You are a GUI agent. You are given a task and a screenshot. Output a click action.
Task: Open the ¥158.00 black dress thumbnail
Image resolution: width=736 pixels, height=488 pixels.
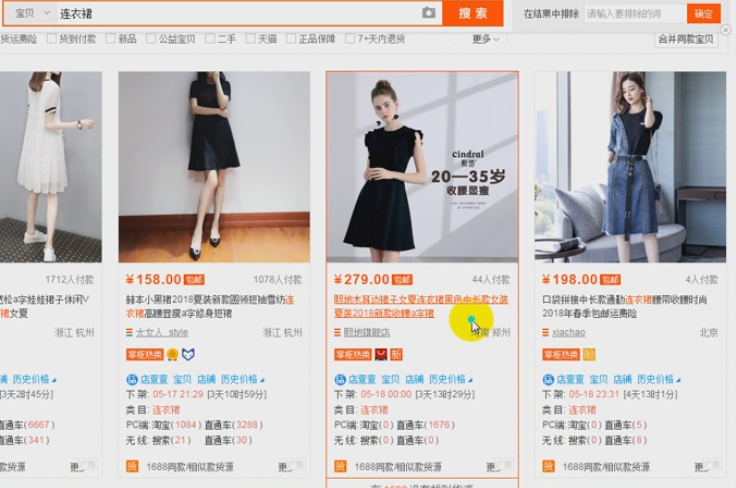(214, 167)
